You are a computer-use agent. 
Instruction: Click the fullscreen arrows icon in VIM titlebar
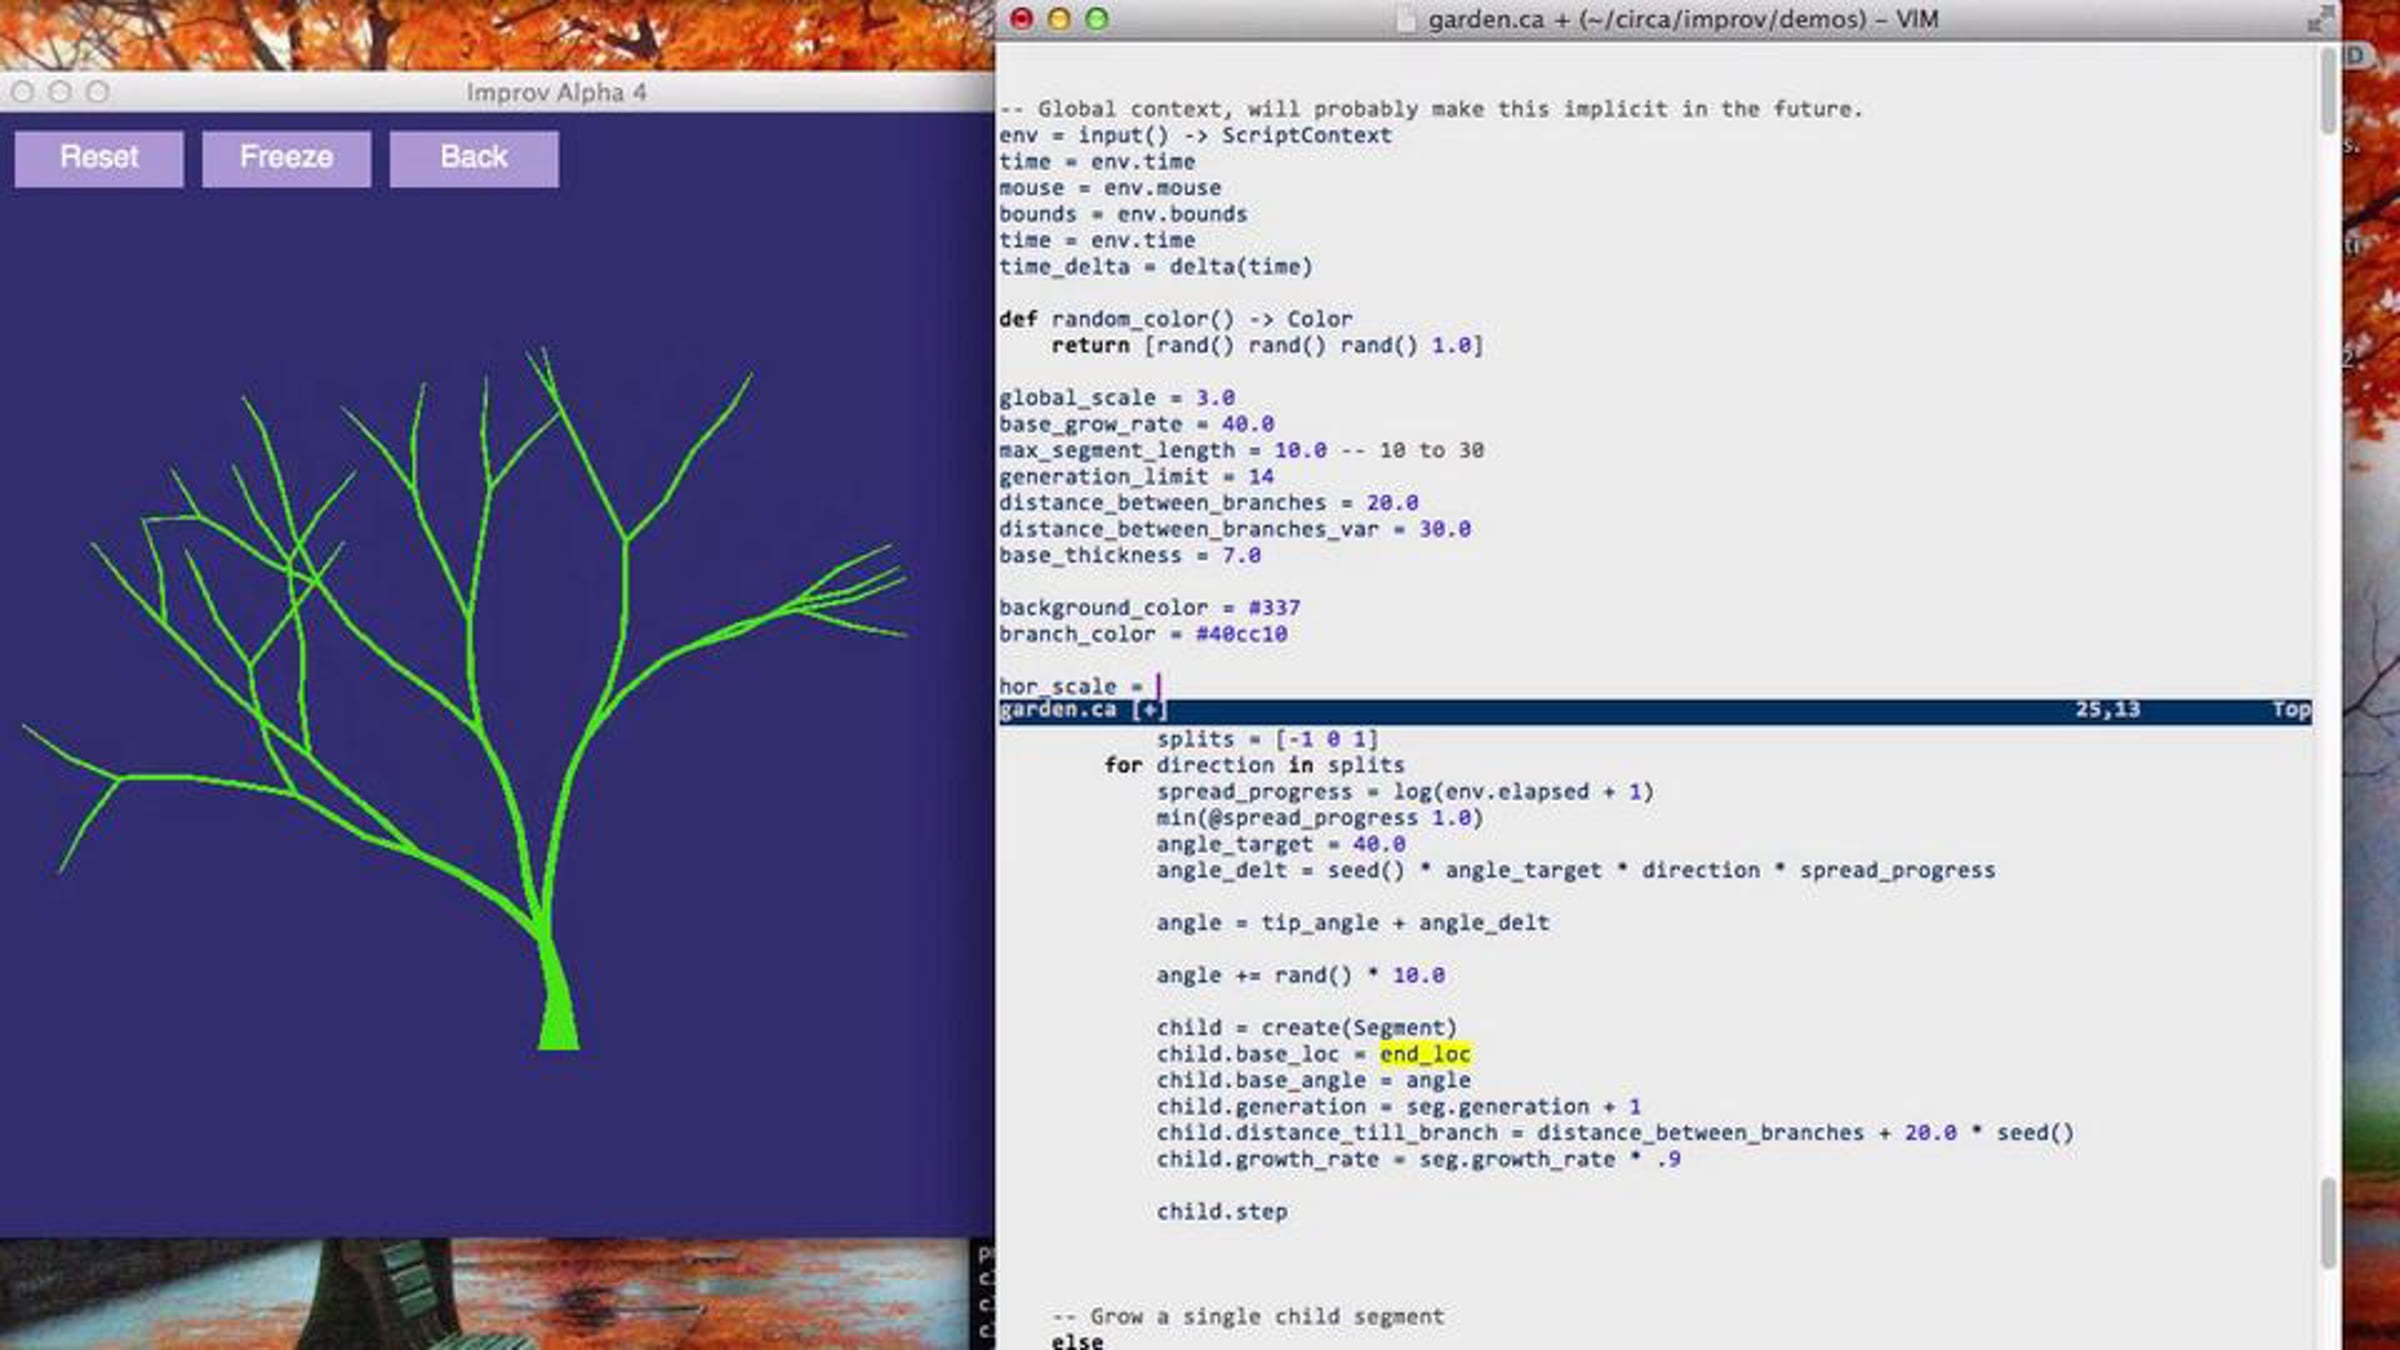(2319, 19)
